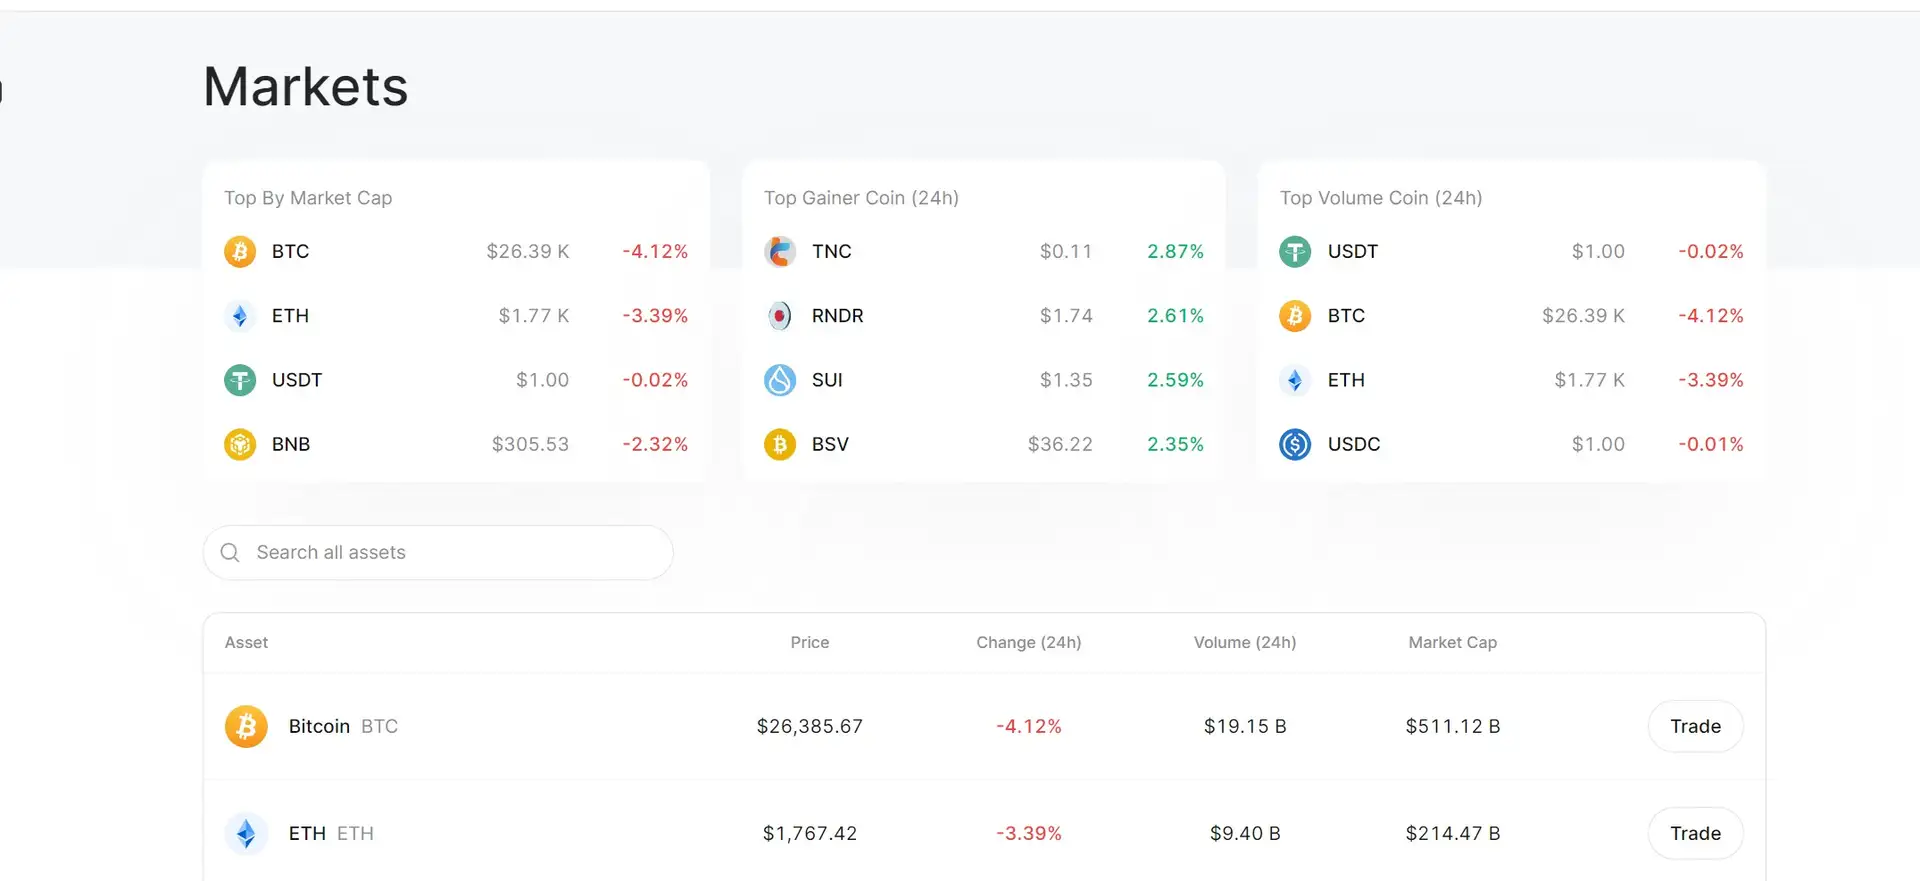Viewport: 1920px width, 881px height.
Task: Sort by Market Cap column header
Action: 1452,643
